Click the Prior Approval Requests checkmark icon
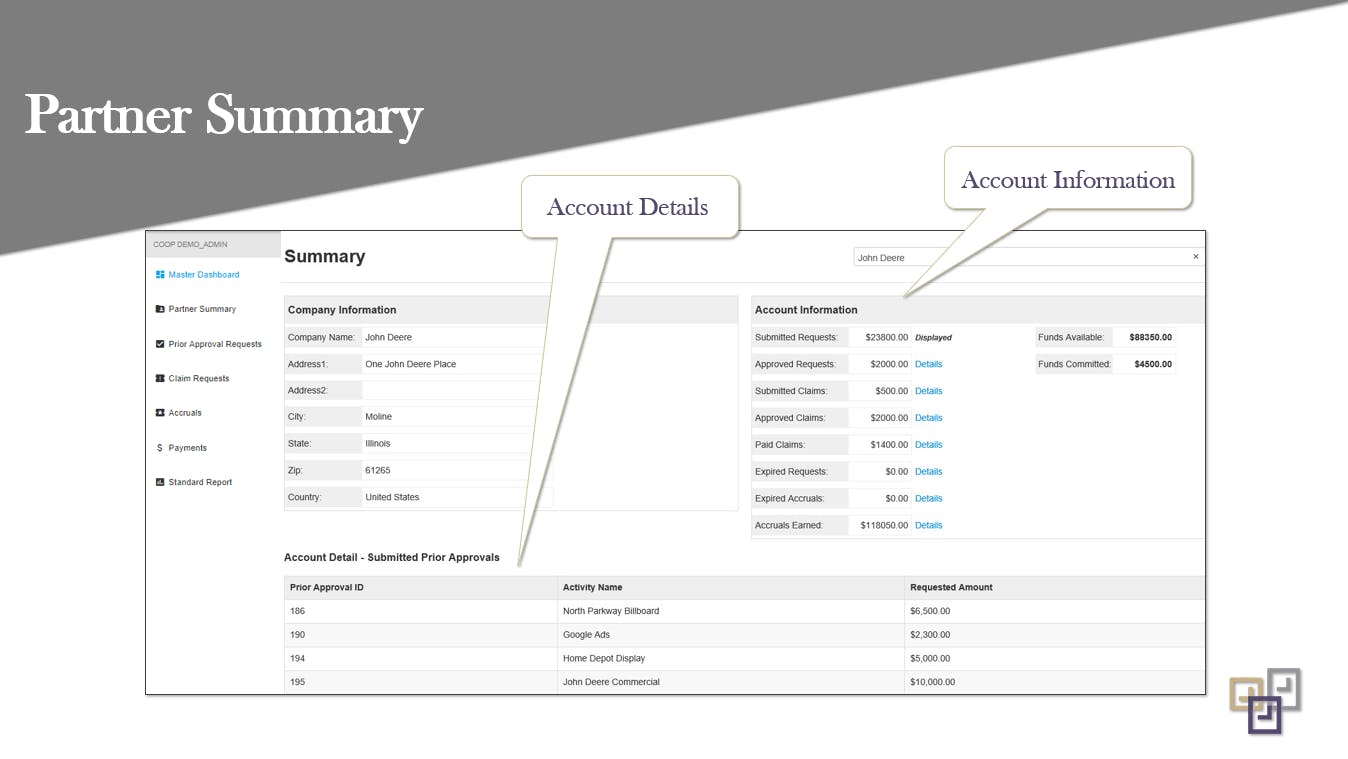Screen dimensions: 1348x759 (x=160, y=344)
